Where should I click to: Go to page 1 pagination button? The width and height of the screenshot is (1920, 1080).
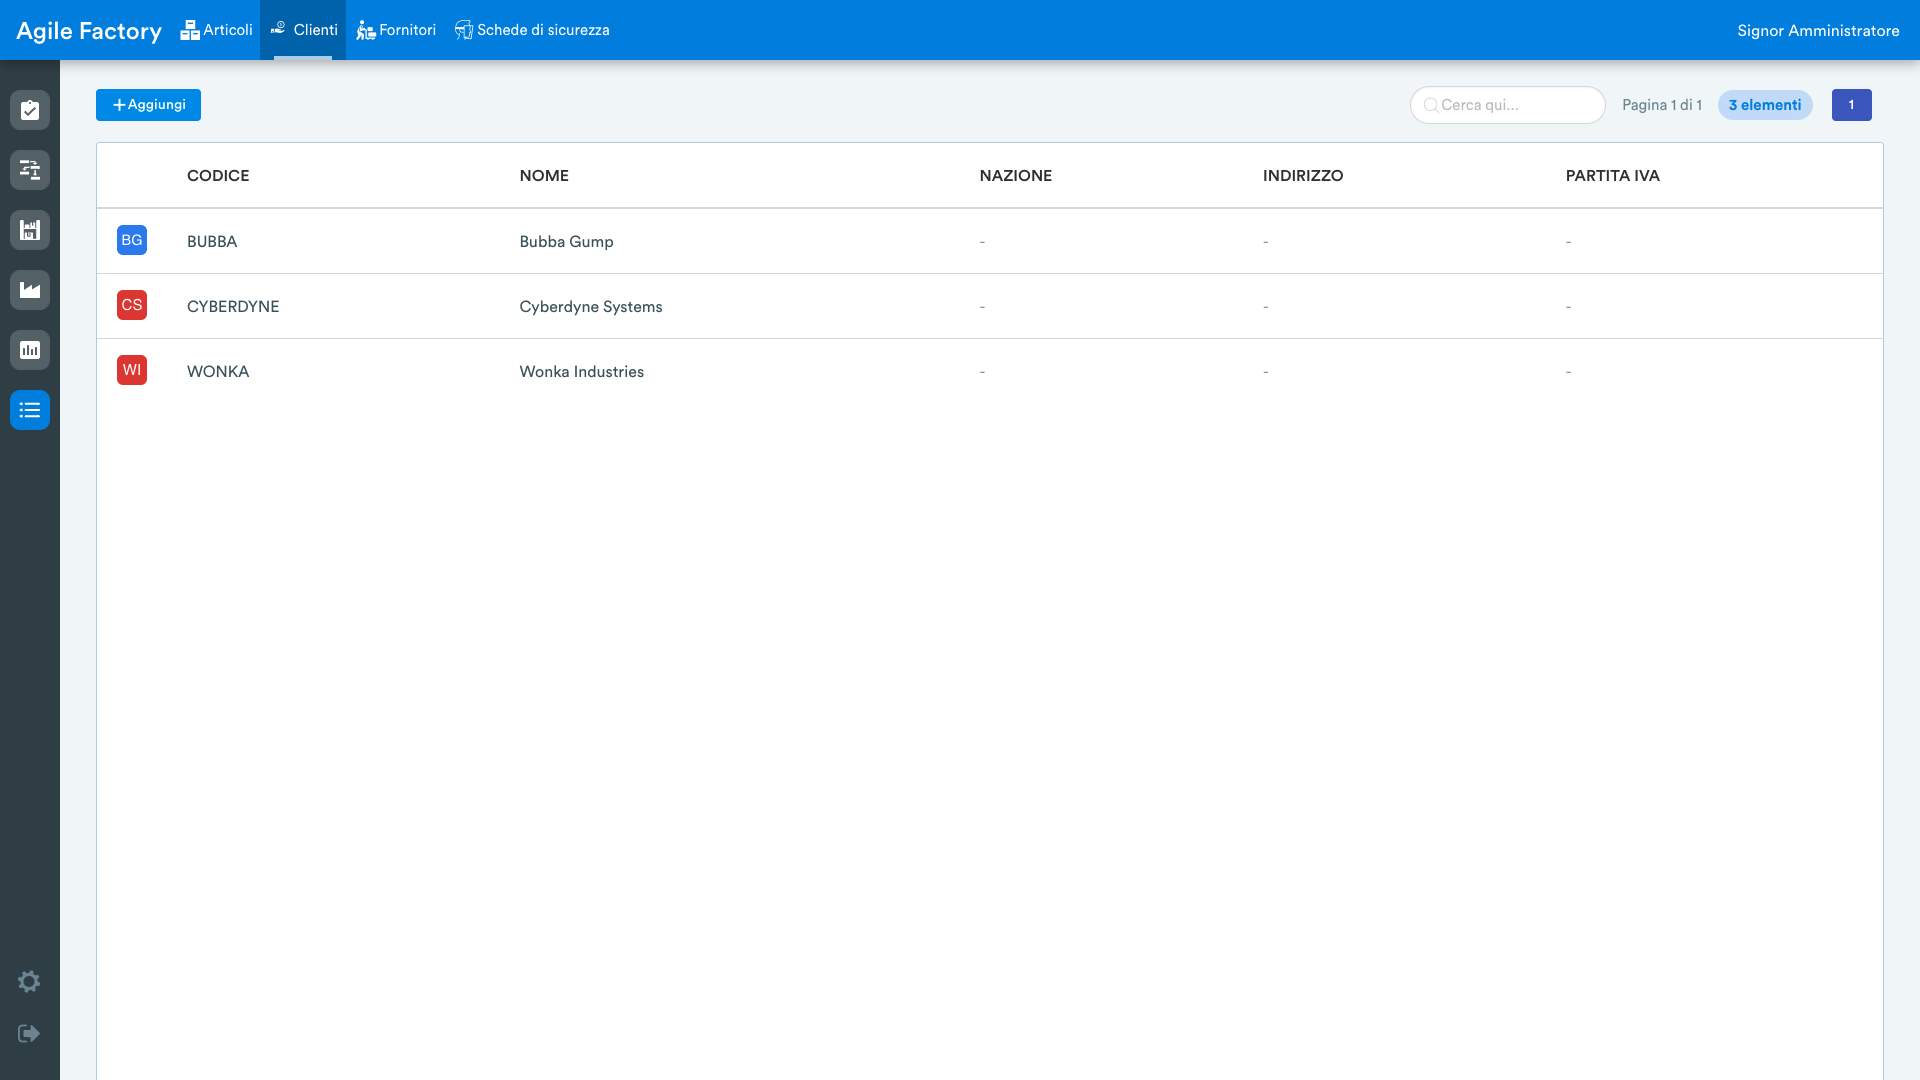pos(1852,105)
